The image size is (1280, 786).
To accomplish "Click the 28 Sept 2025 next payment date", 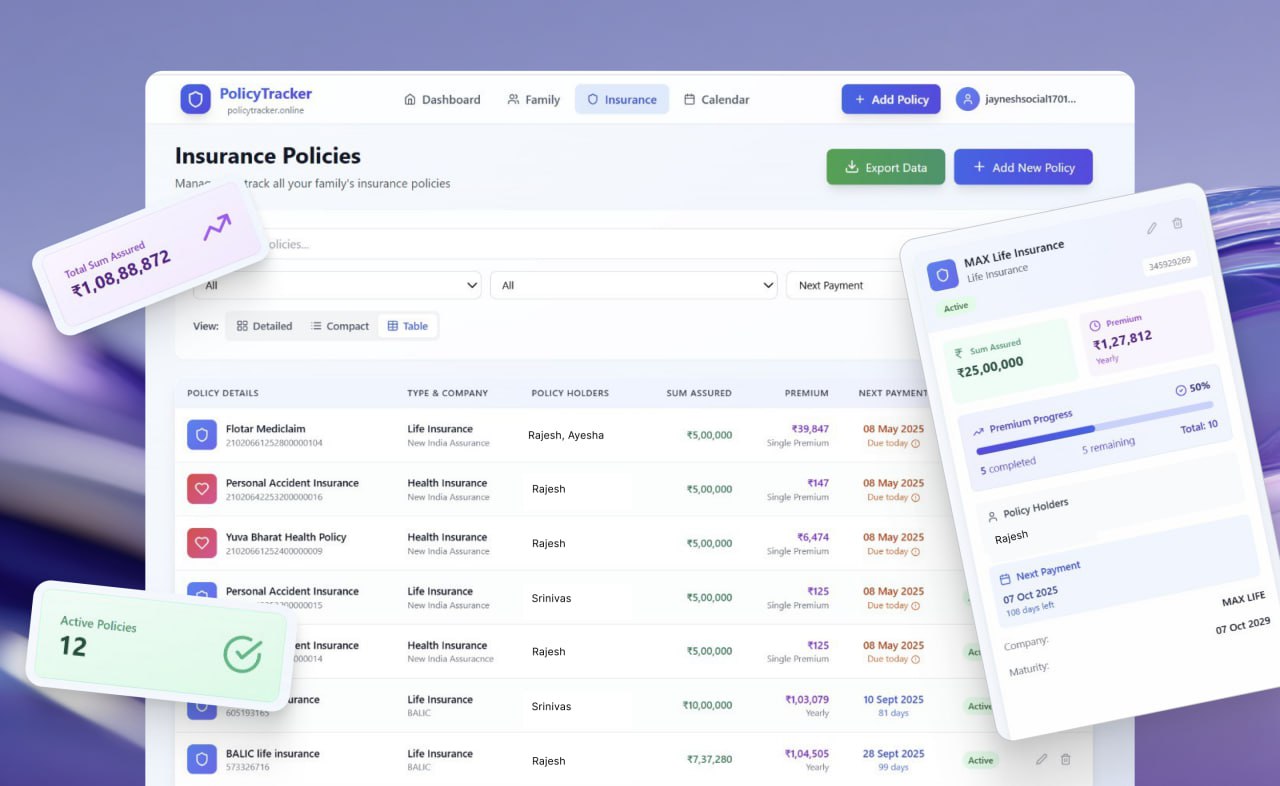I will click(893, 753).
